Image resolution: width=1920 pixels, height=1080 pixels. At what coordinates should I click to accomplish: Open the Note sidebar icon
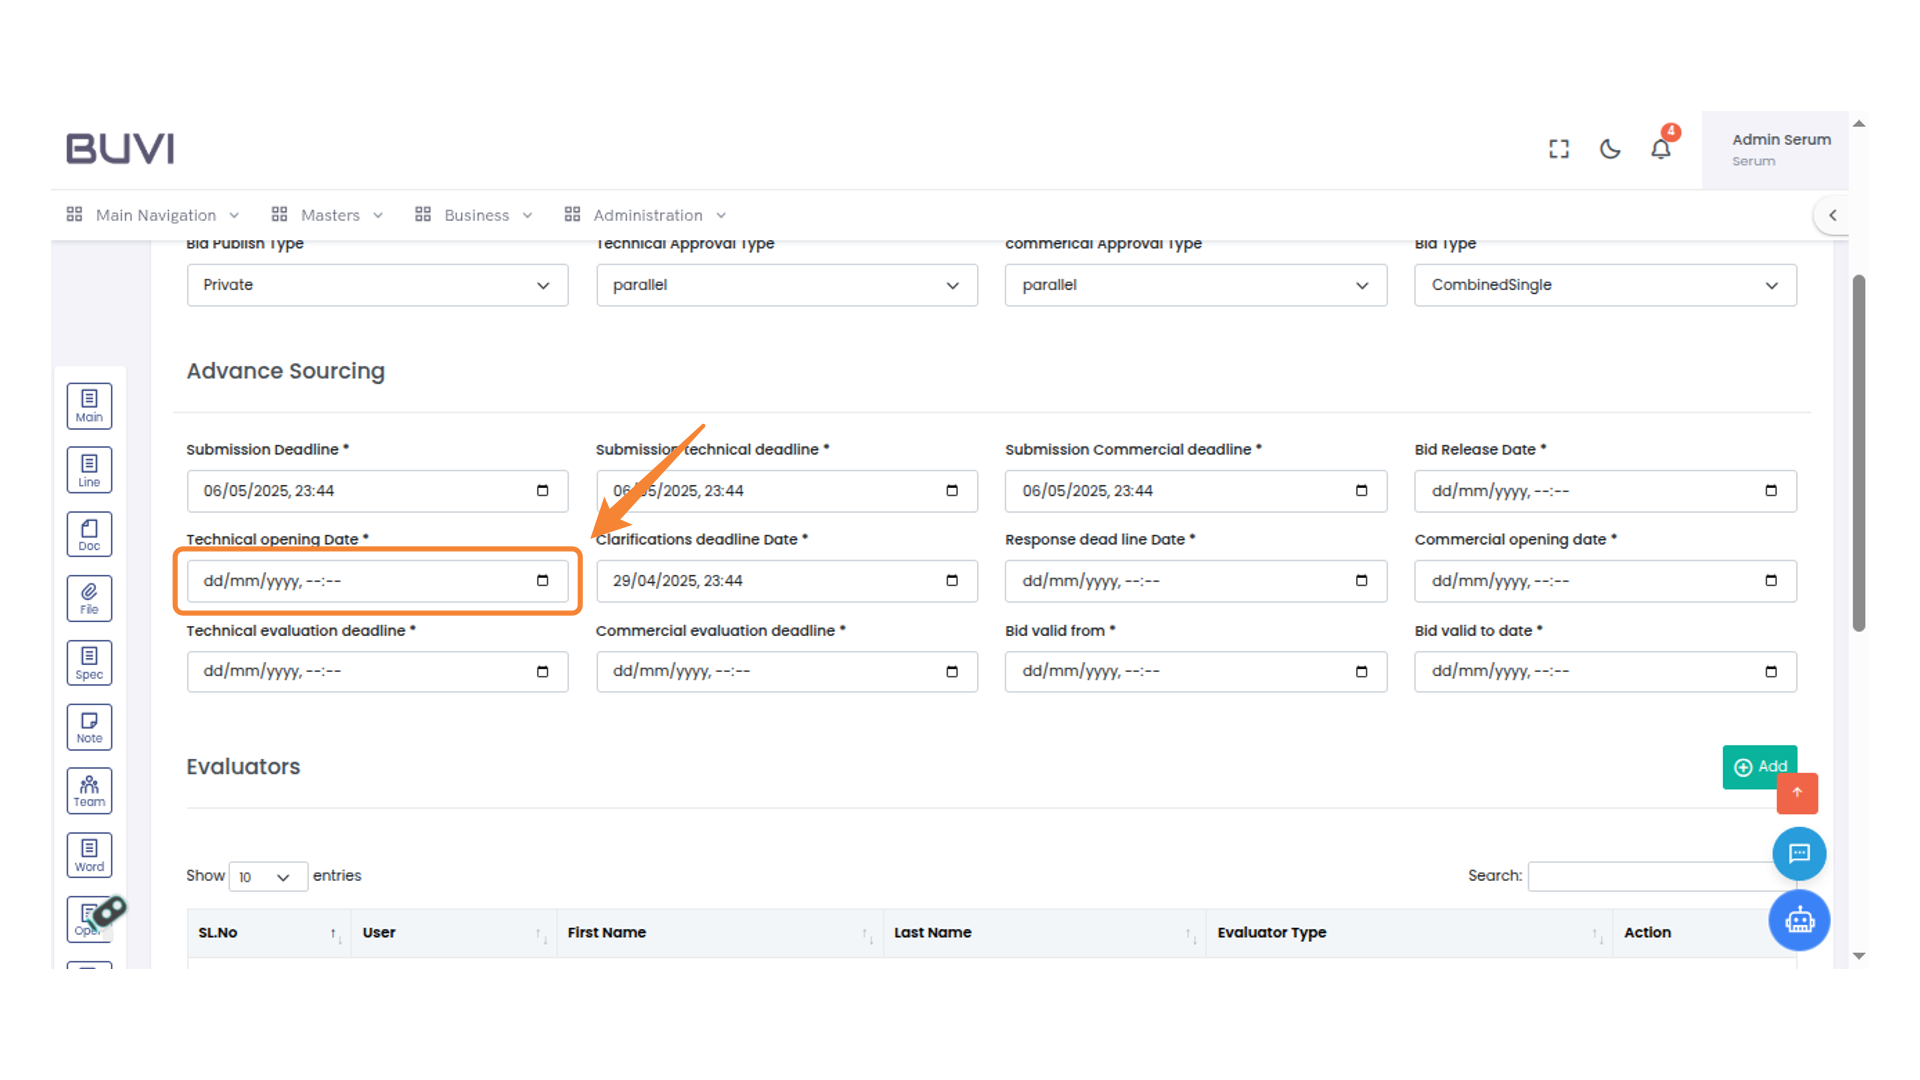pyautogui.click(x=89, y=727)
